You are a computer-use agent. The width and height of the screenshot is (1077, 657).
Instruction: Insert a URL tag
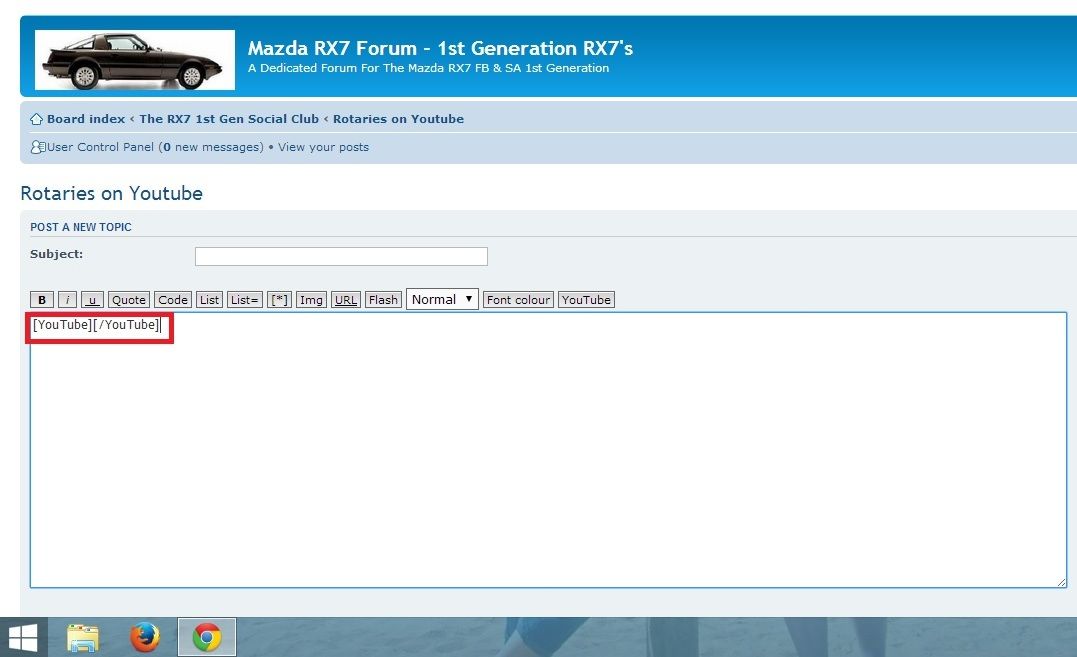tap(345, 300)
